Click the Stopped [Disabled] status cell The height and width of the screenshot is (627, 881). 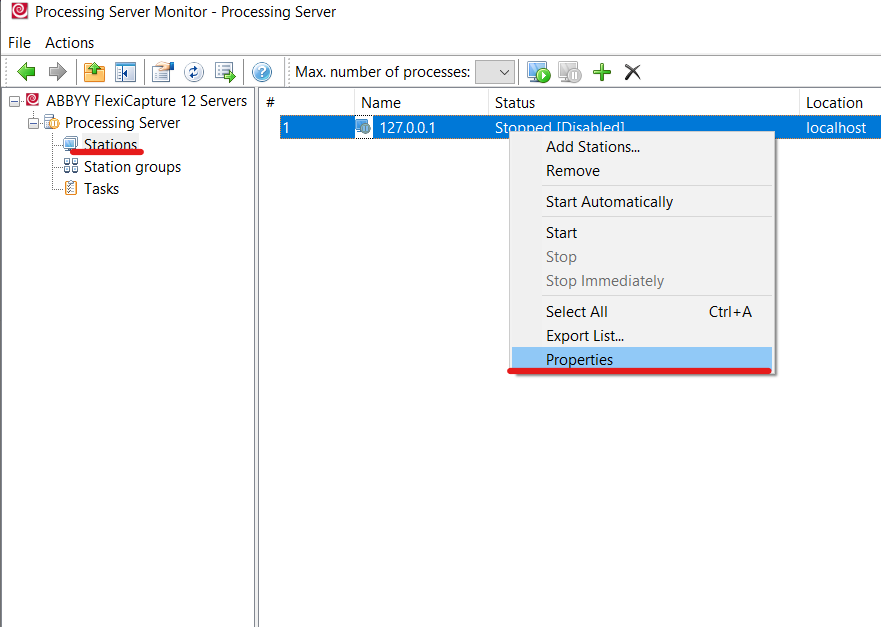[x=559, y=128]
